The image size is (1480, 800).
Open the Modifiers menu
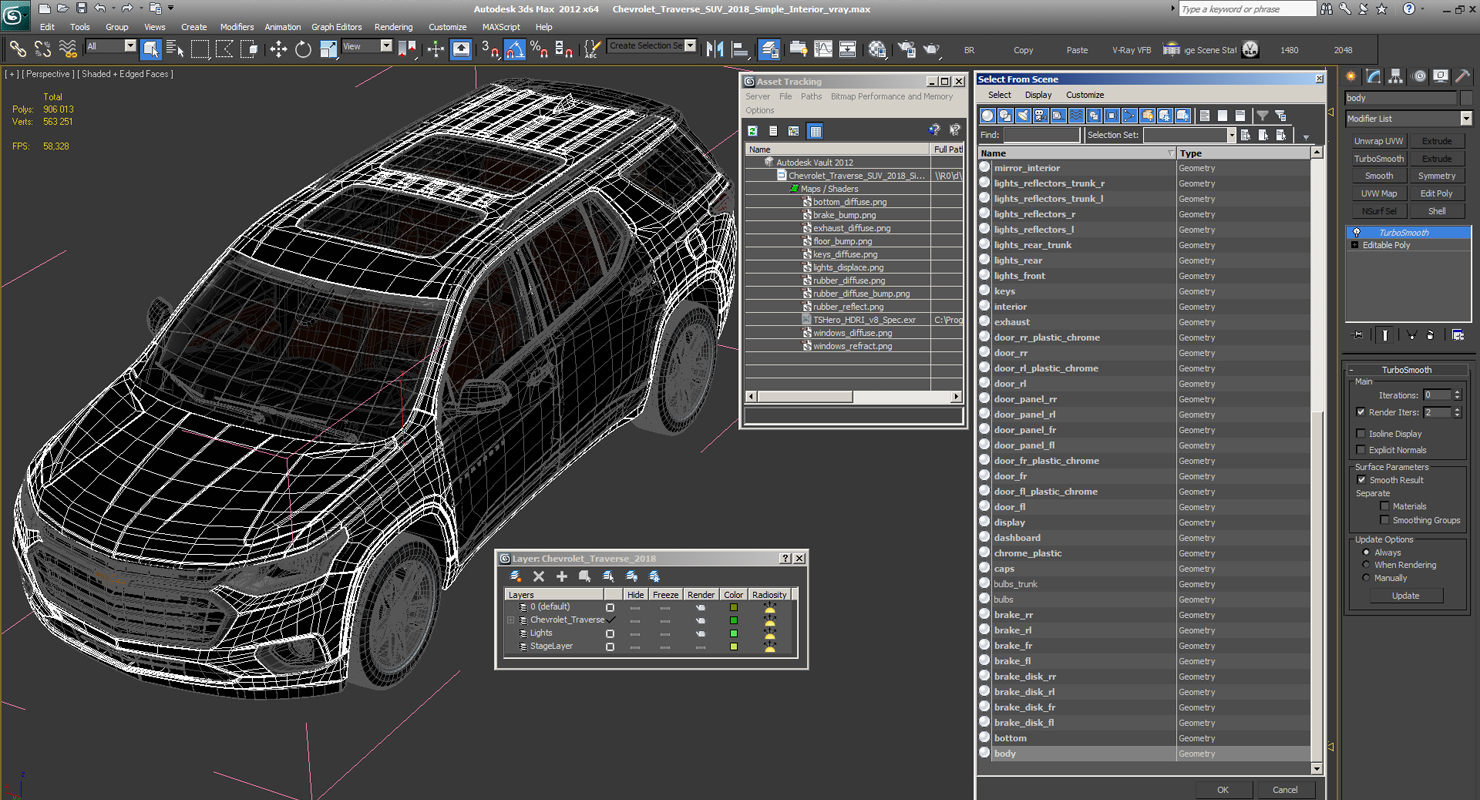point(237,27)
